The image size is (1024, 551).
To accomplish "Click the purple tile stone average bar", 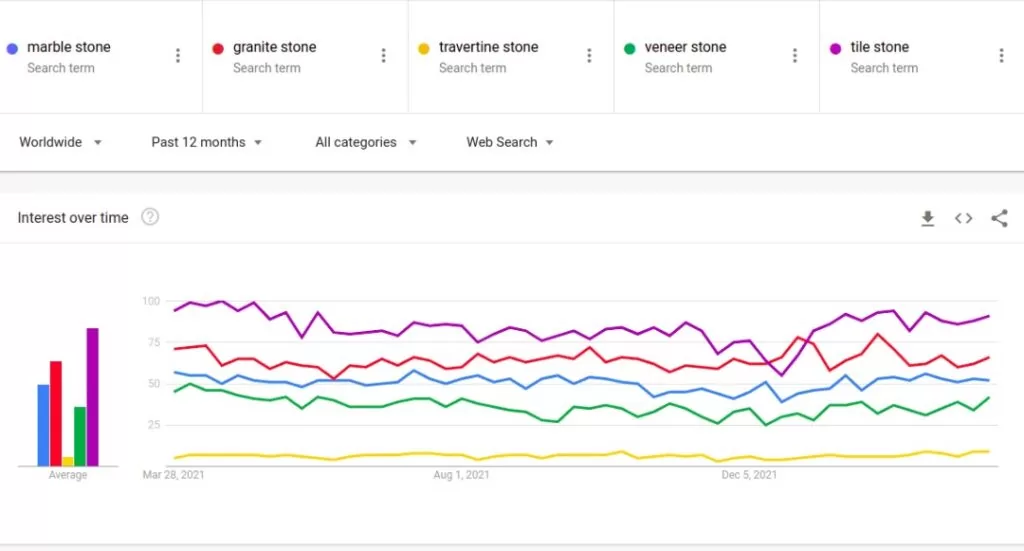I will [x=92, y=397].
